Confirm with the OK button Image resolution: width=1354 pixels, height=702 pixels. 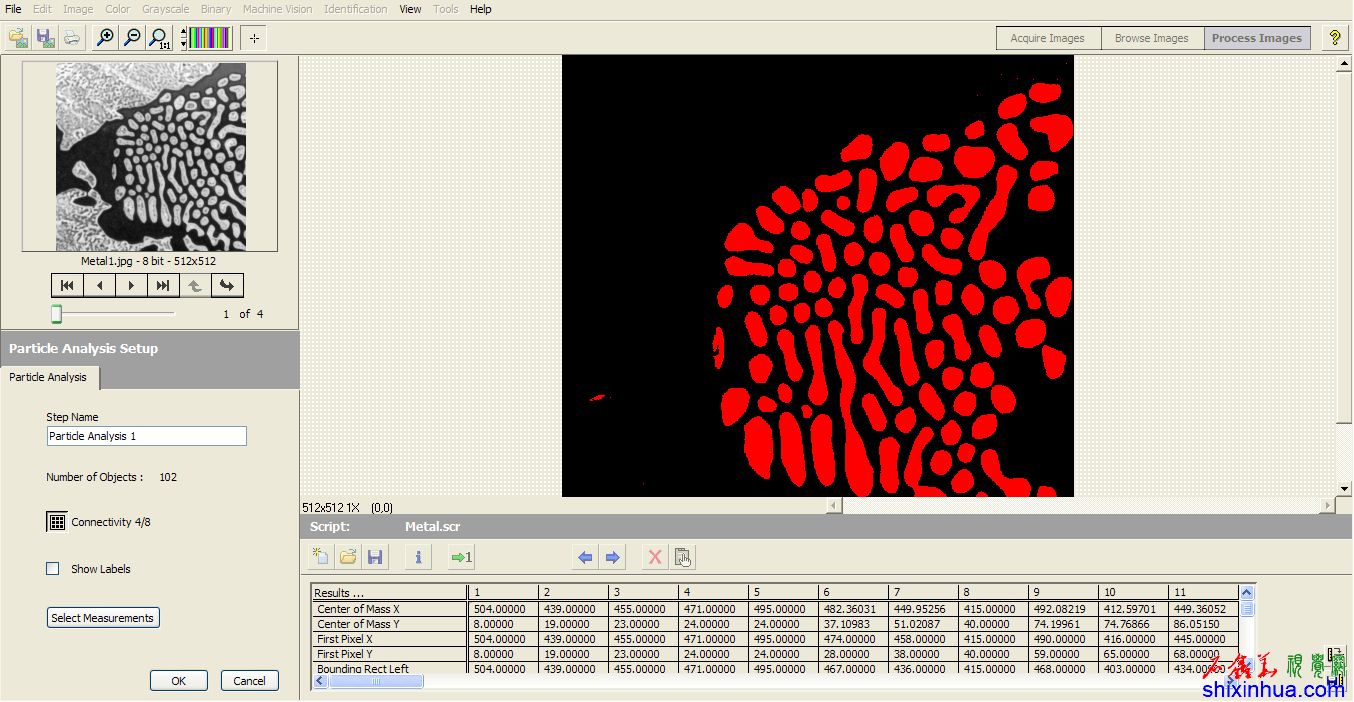(x=178, y=681)
